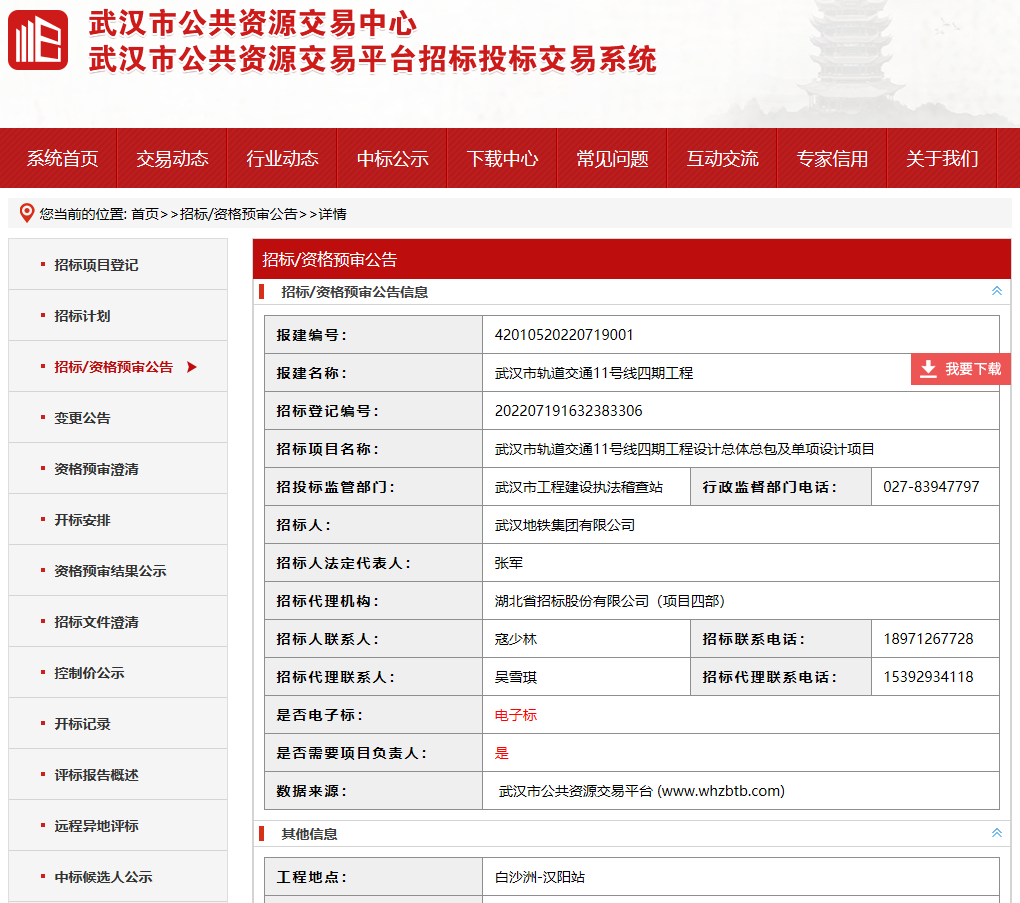Click the download icon on 我要下载
This screenshot has width=1020, height=903.
tap(928, 369)
